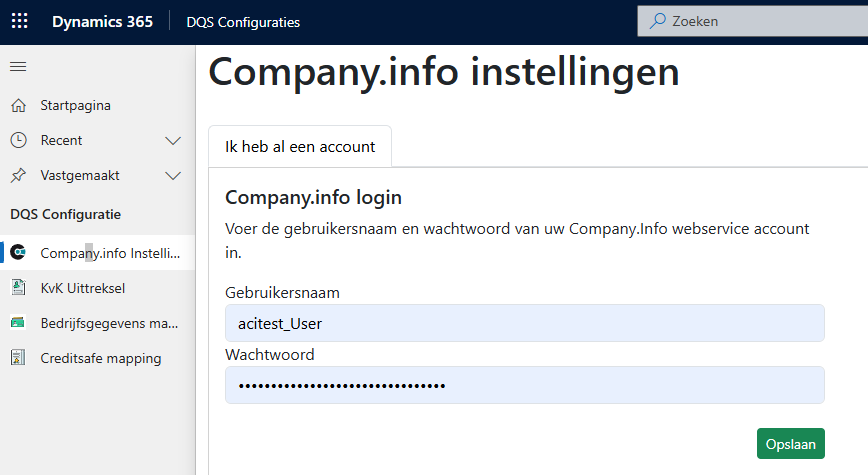Image resolution: width=868 pixels, height=475 pixels.
Task: Switch to 'Ik heb al een account' tab
Action: [x=300, y=146]
